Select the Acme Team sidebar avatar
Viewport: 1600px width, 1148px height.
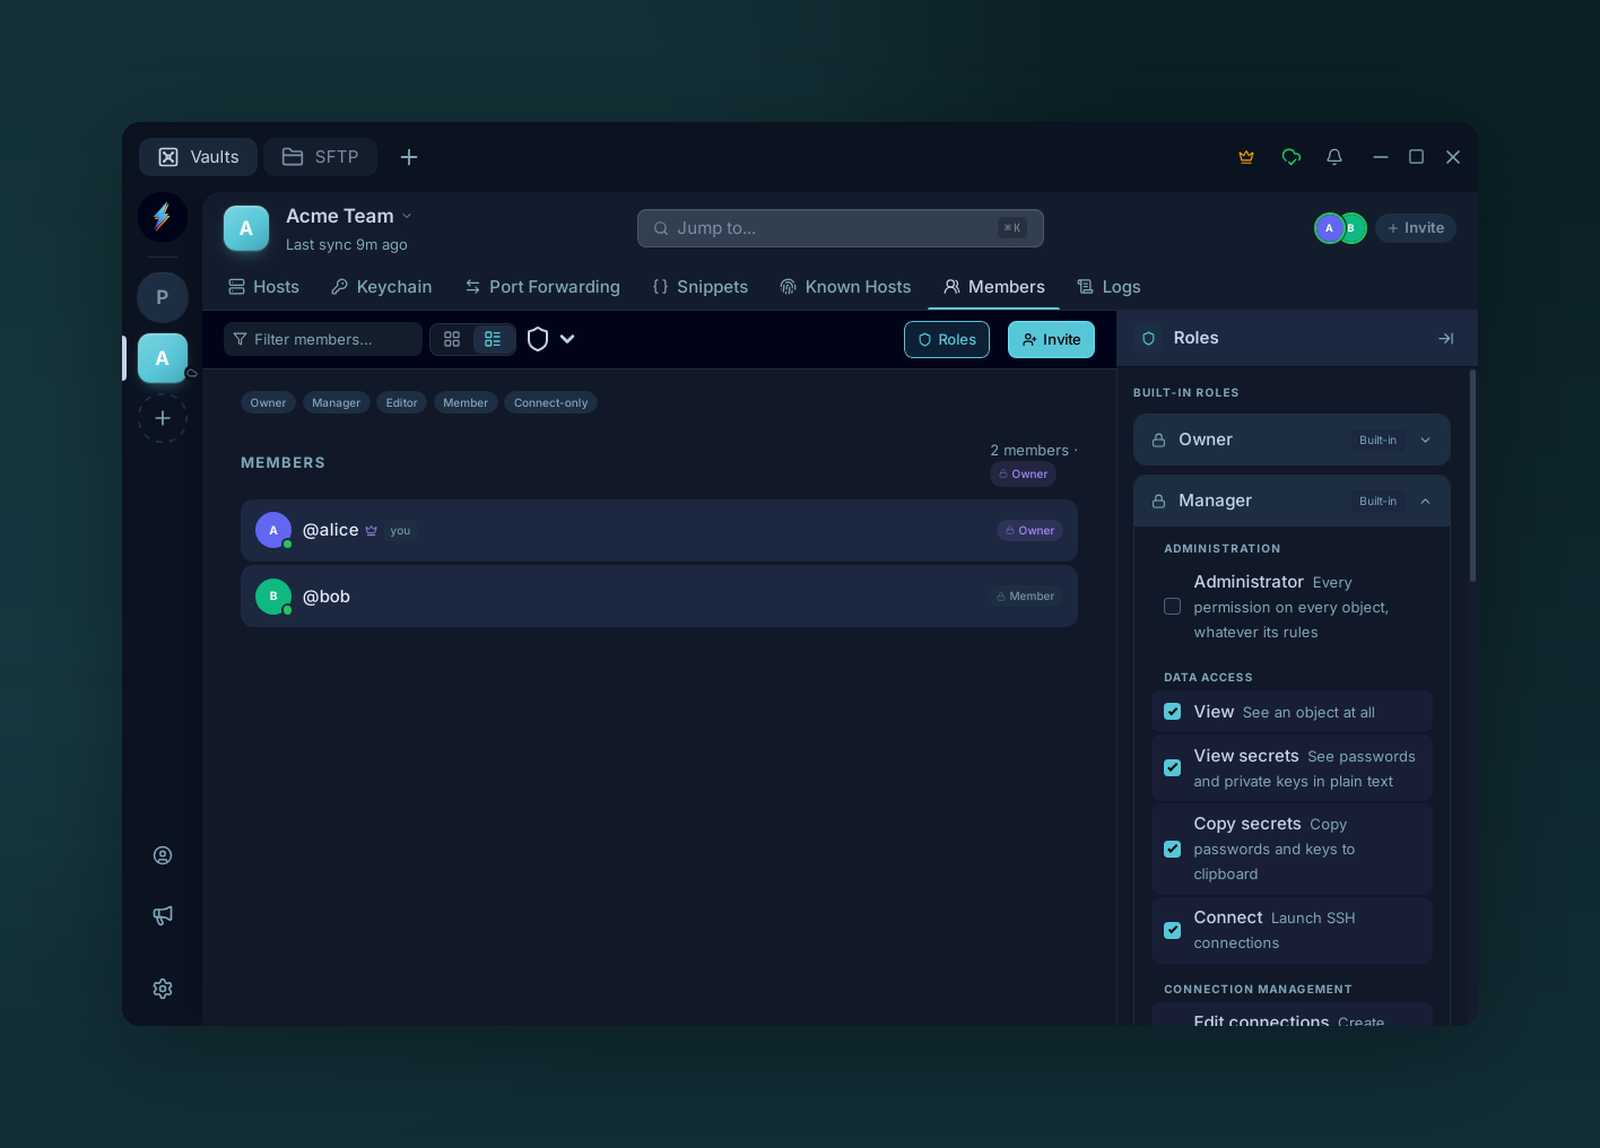162,358
